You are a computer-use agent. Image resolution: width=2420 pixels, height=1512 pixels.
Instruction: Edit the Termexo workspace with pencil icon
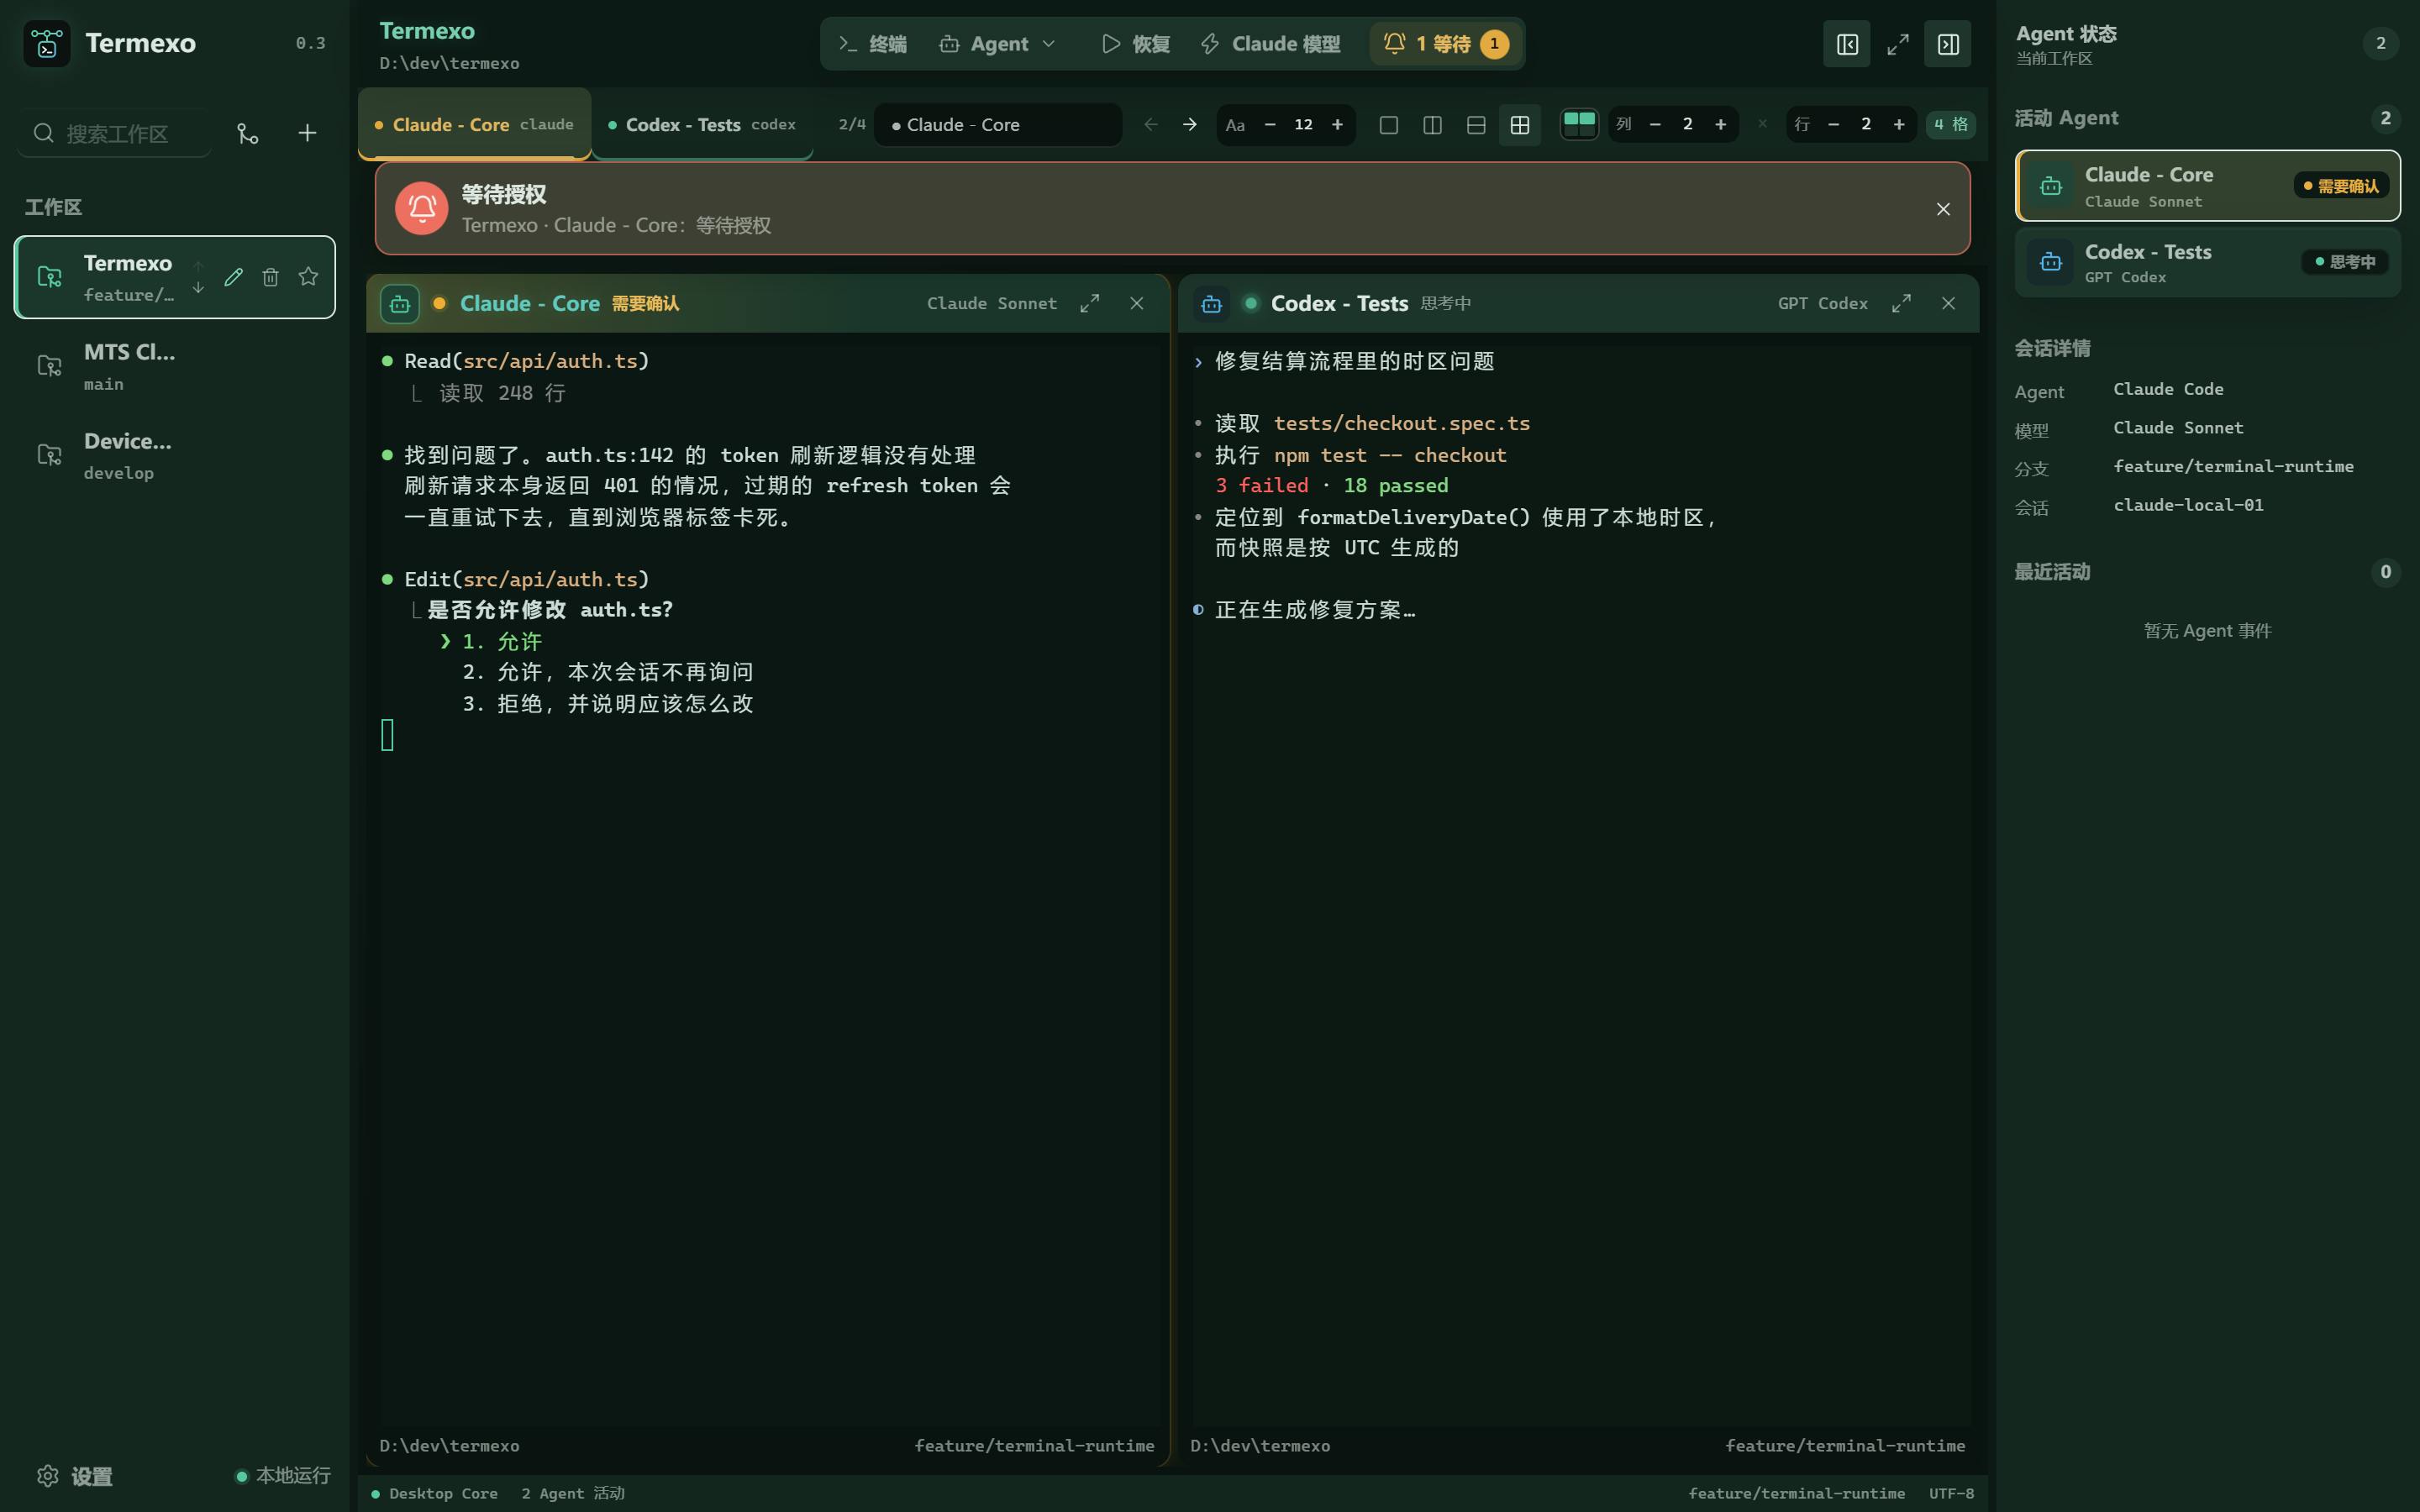click(x=233, y=277)
